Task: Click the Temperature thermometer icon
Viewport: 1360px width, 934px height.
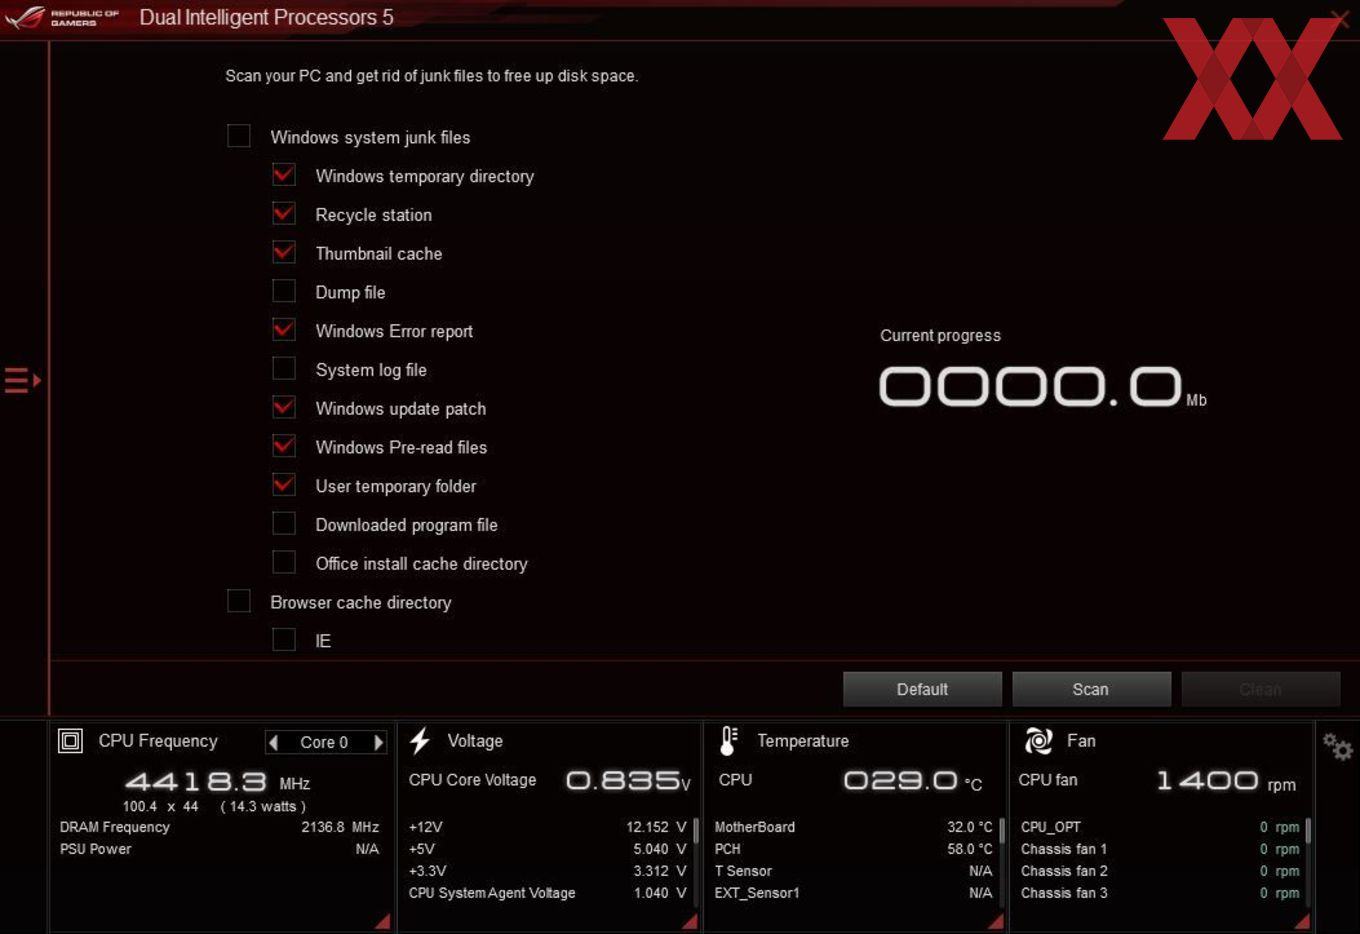Action: pos(728,741)
